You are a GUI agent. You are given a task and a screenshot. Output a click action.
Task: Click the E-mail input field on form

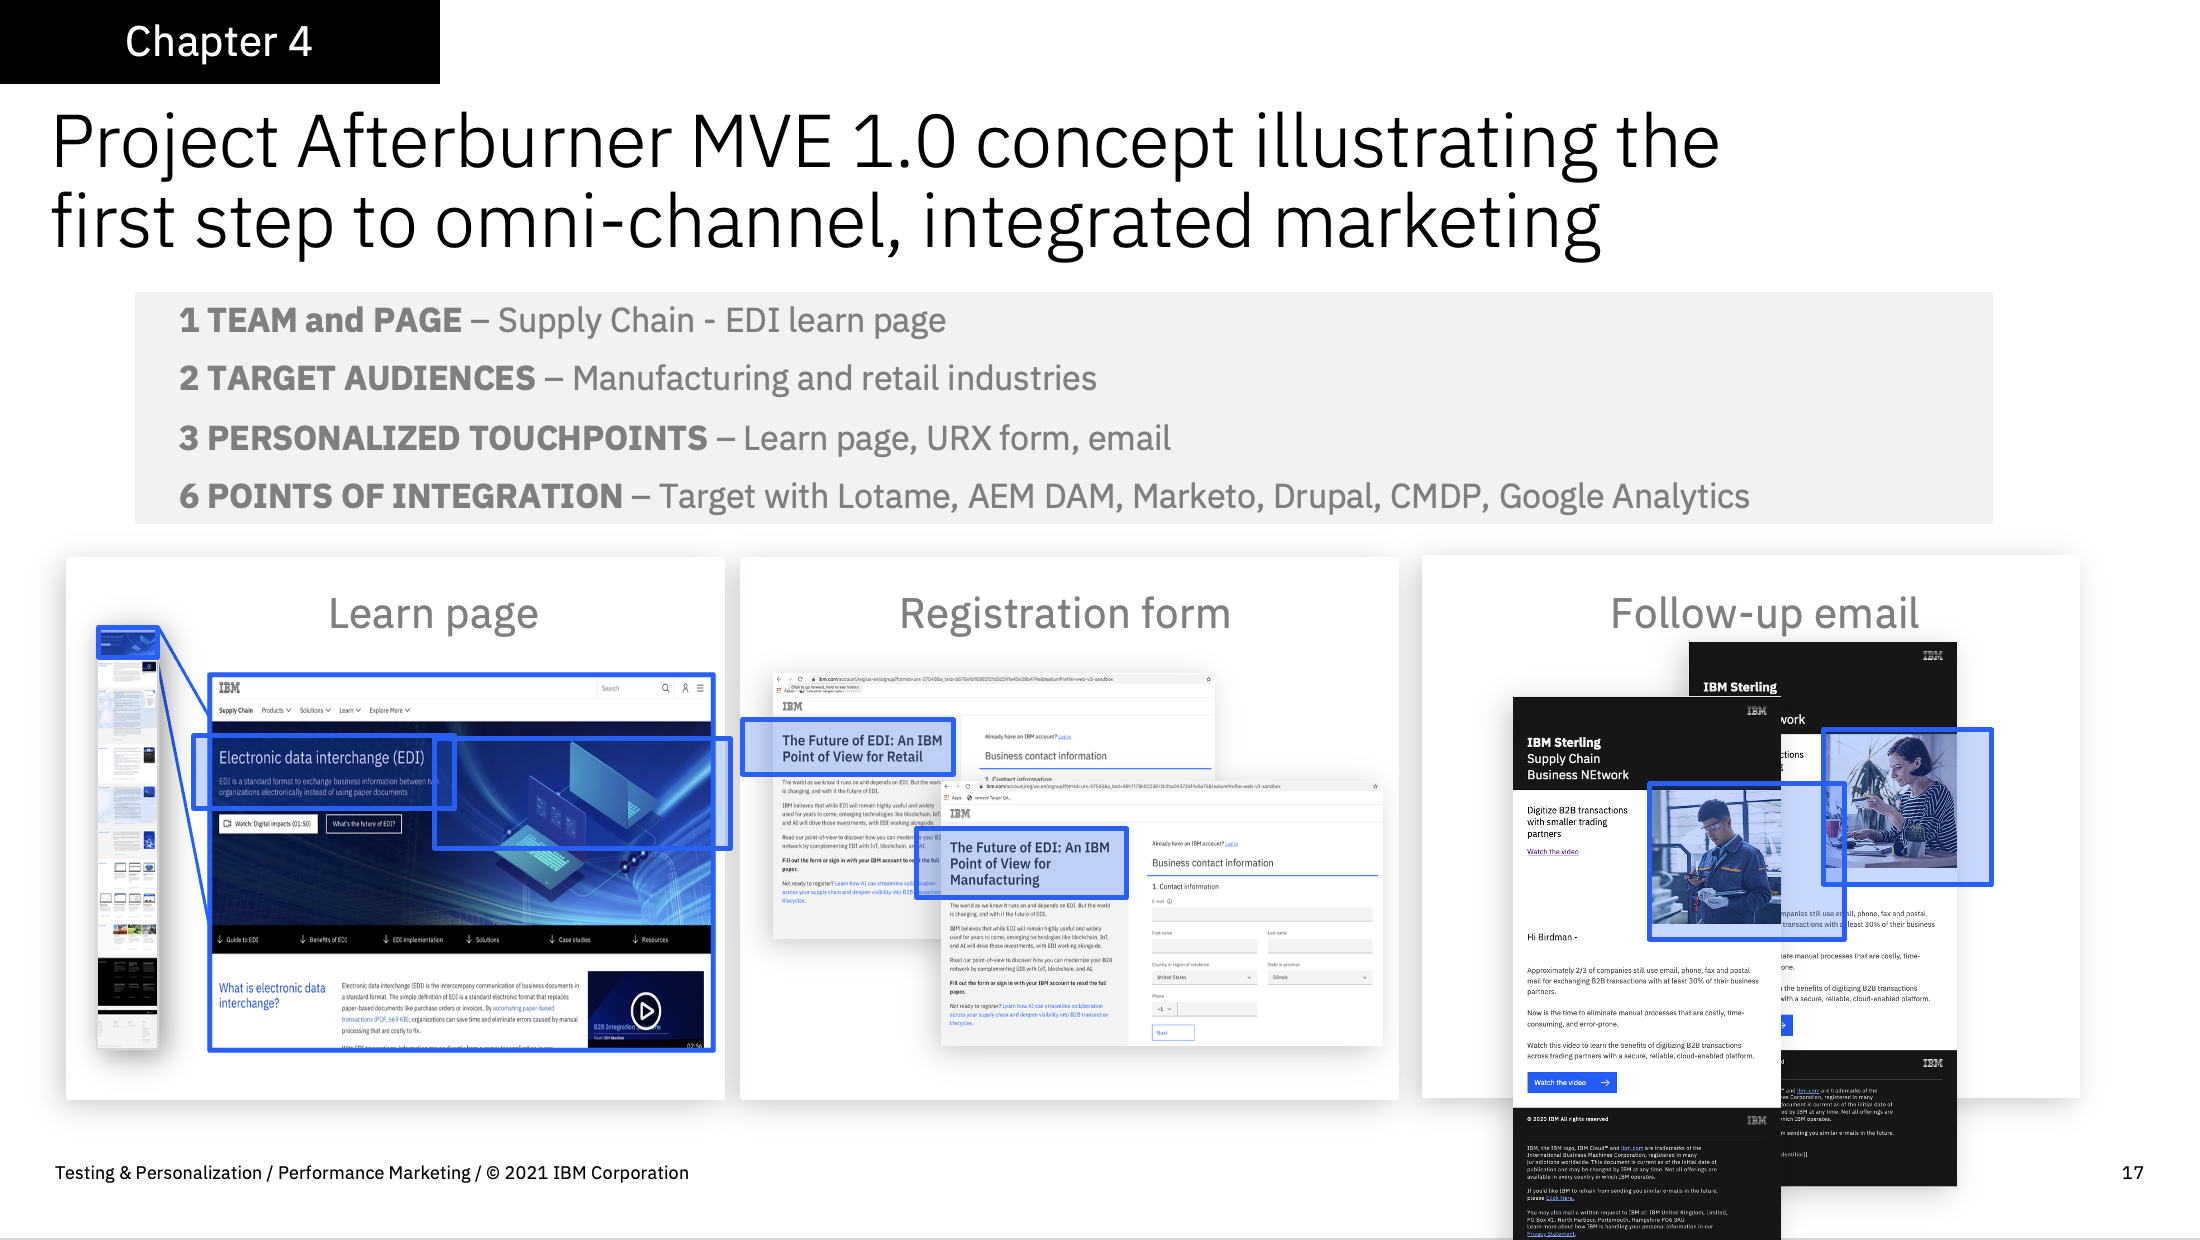[1261, 914]
